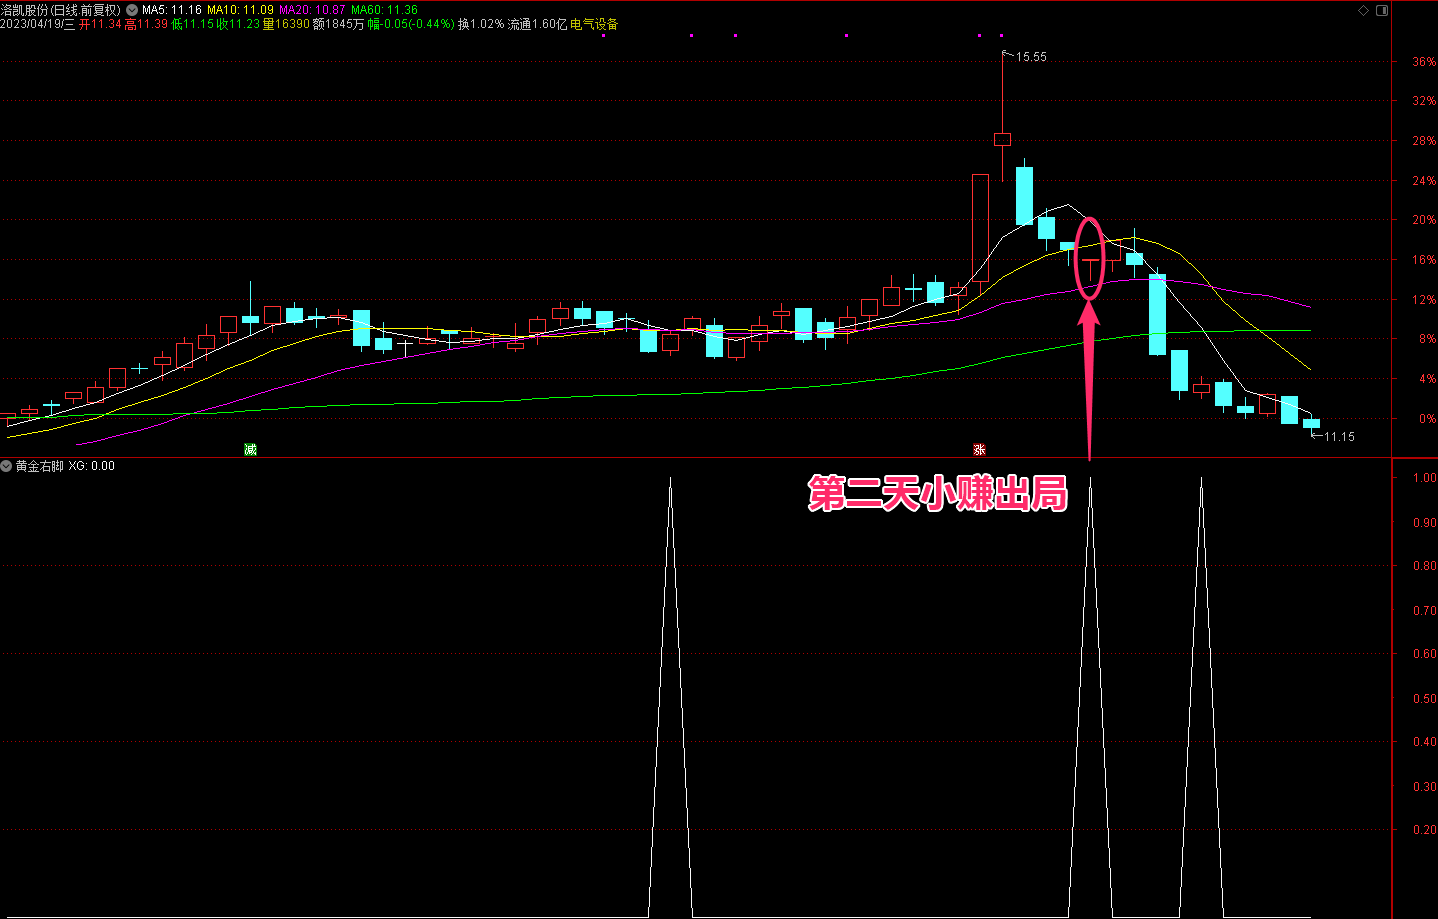
Task: Select the 洛凯股份 chart title label
Action: tap(60, 10)
